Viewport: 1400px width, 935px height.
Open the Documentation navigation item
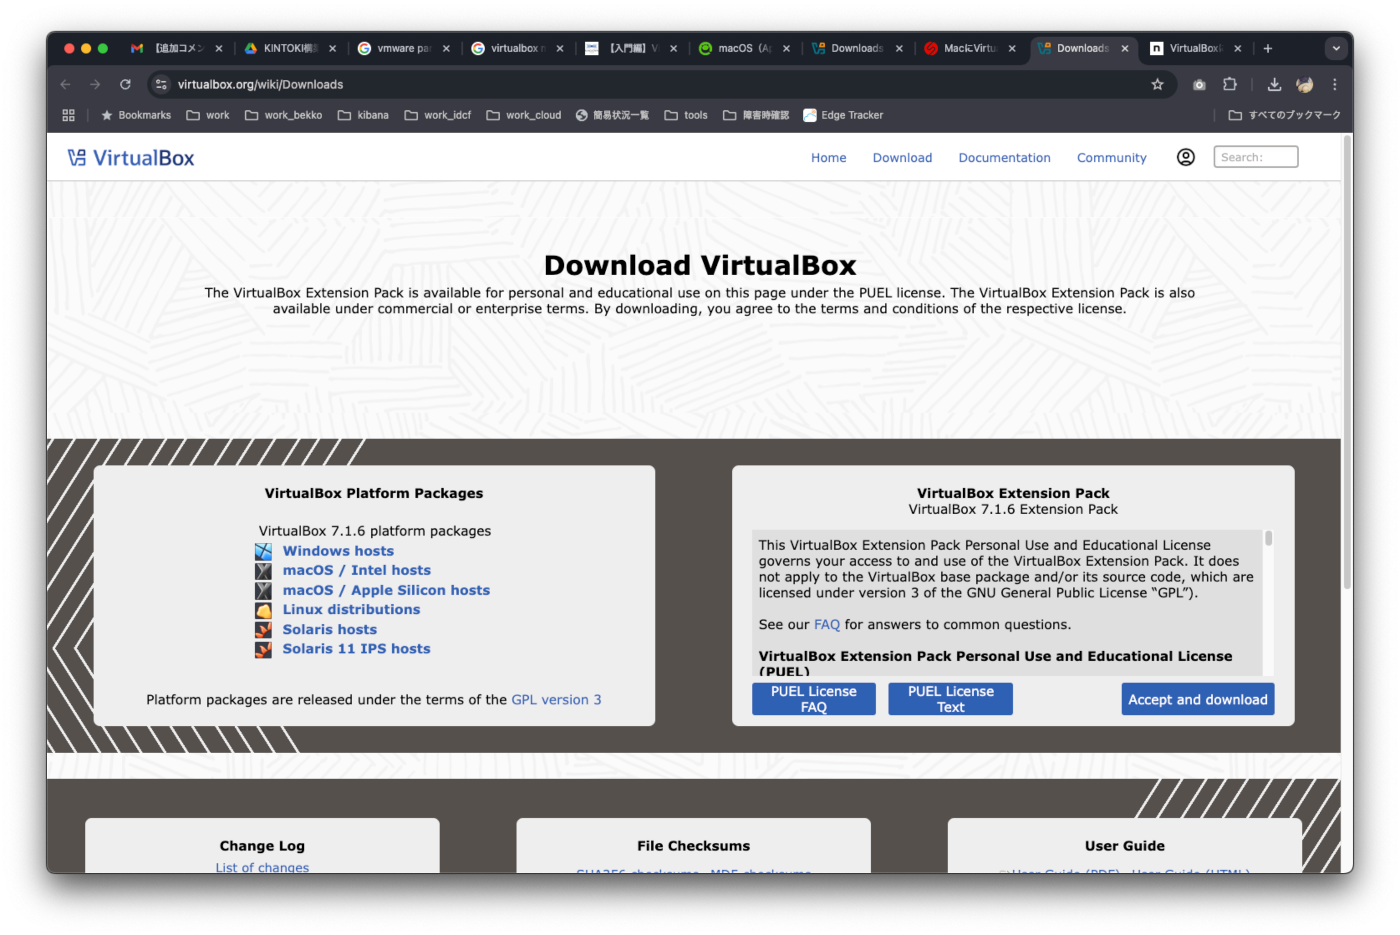click(1004, 158)
